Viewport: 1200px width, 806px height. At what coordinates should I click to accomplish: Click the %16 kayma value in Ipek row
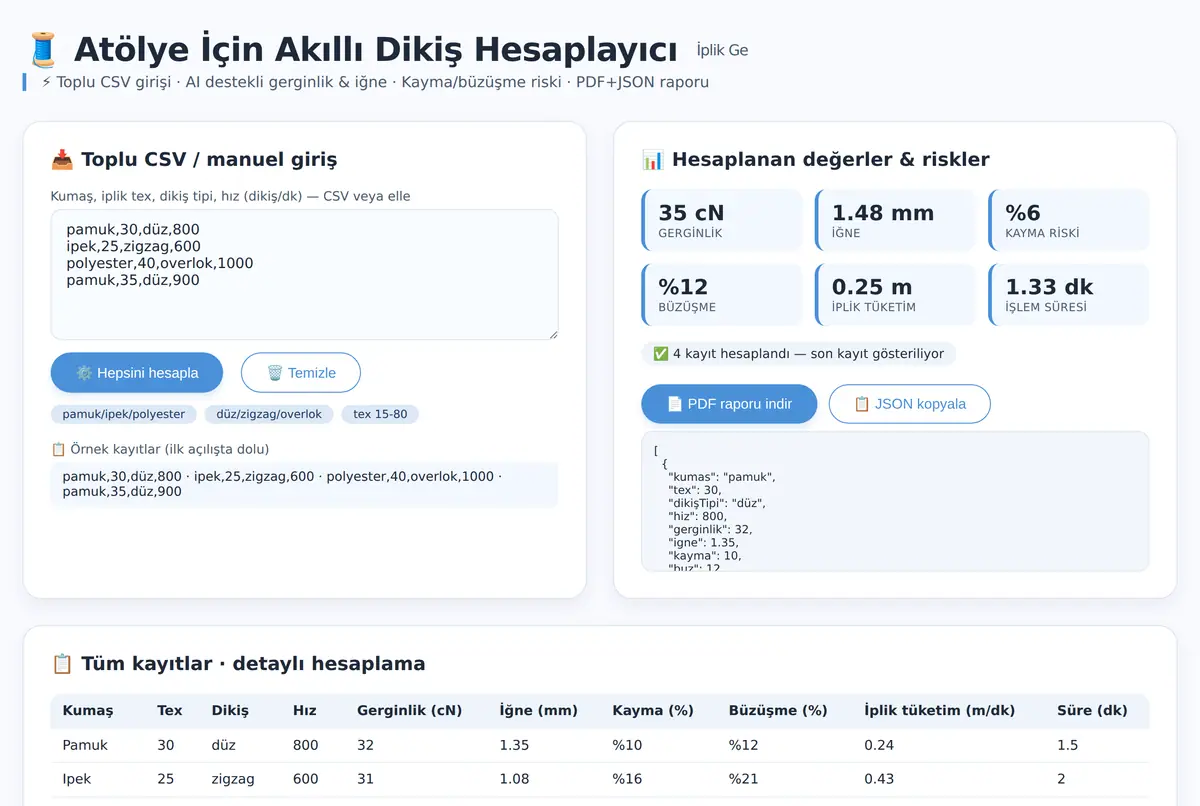pyautogui.click(x=627, y=779)
